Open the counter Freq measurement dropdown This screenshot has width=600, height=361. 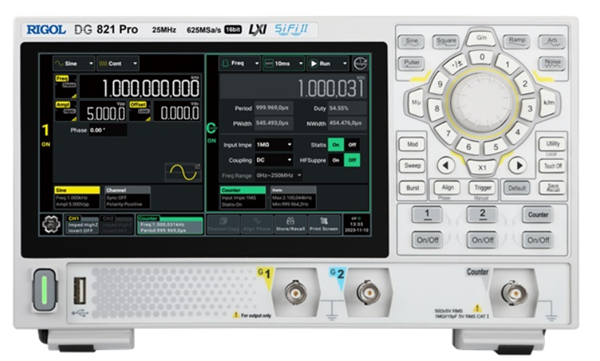(240, 64)
